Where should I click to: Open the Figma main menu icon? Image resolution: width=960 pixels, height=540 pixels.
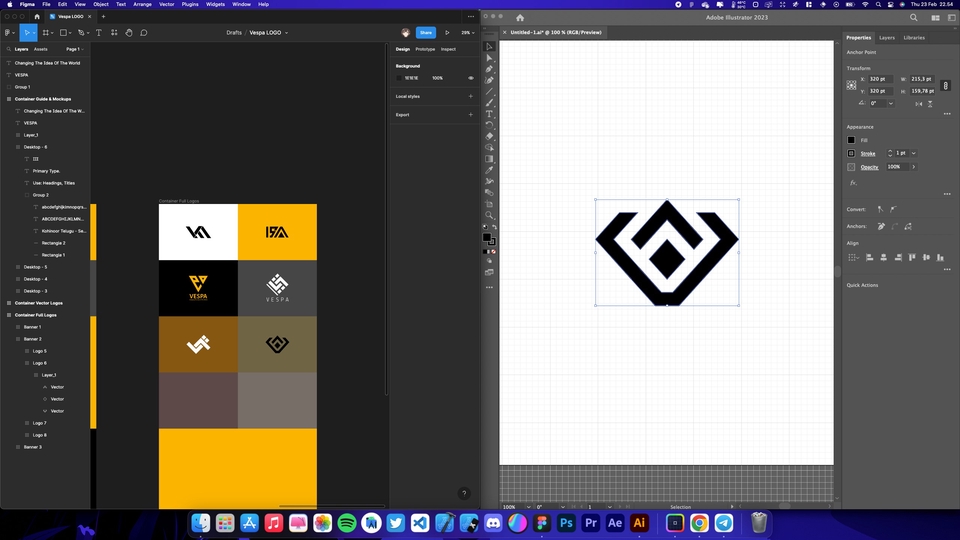[8, 32]
